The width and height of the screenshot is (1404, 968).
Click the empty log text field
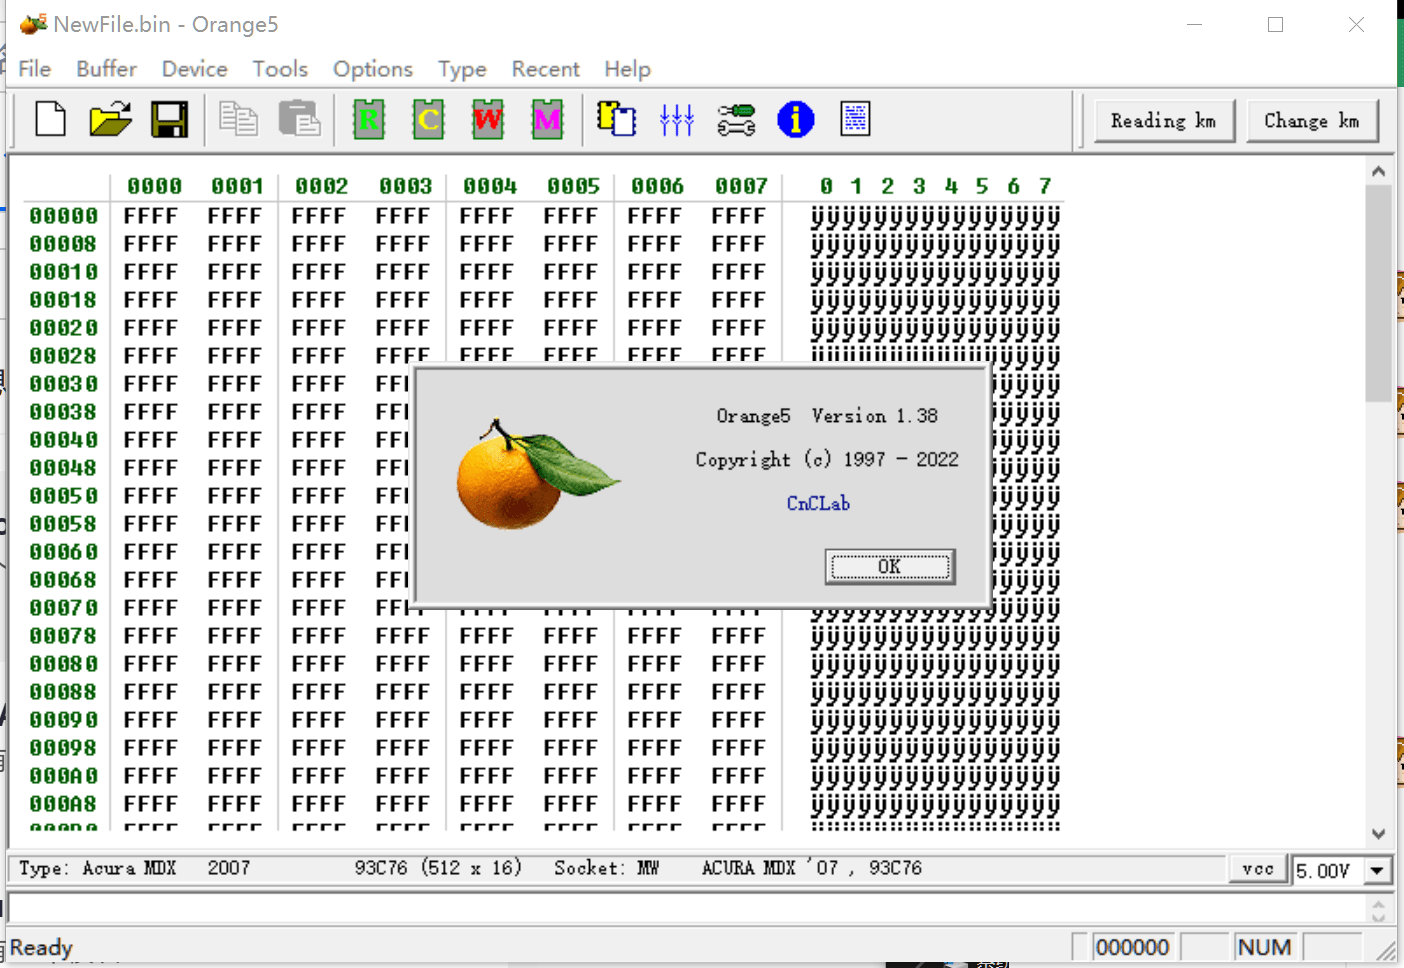tap(686, 908)
